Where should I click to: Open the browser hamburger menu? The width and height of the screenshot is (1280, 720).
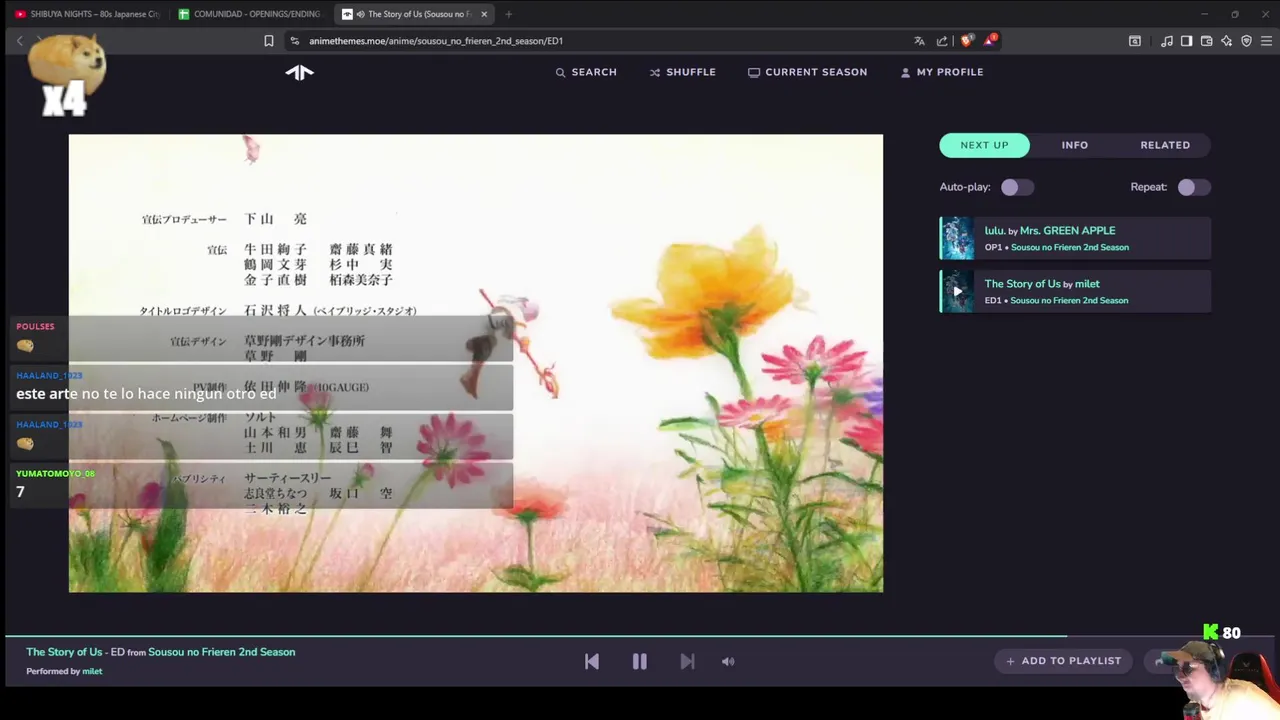[1266, 41]
